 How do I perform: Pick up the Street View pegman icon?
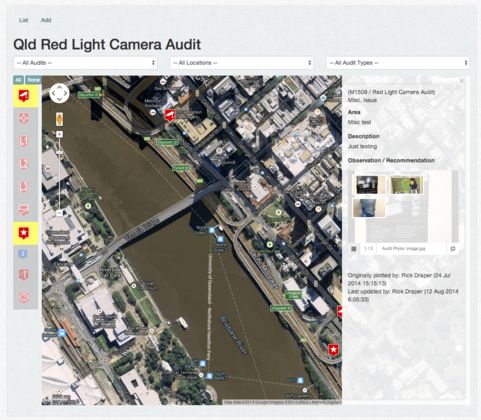pyautogui.click(x=59, y=119)
